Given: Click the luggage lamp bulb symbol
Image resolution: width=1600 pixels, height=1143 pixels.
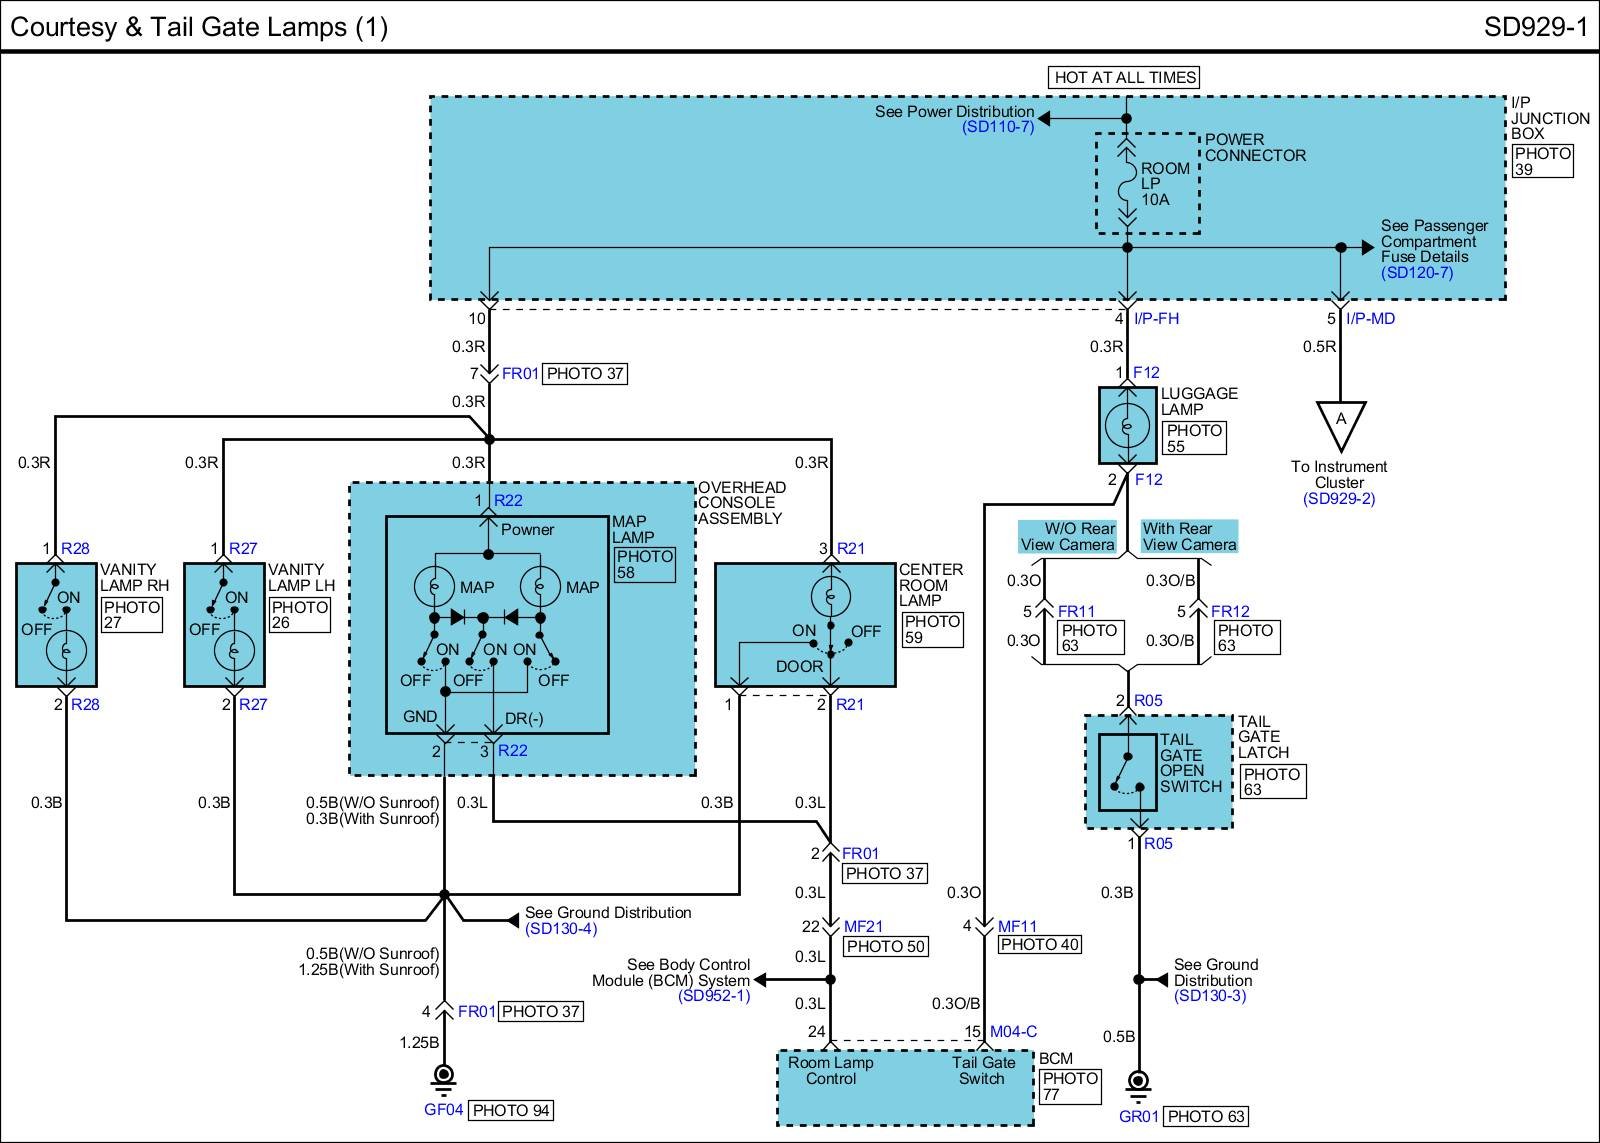Looking at the screenshot, I should [1127, 426].
